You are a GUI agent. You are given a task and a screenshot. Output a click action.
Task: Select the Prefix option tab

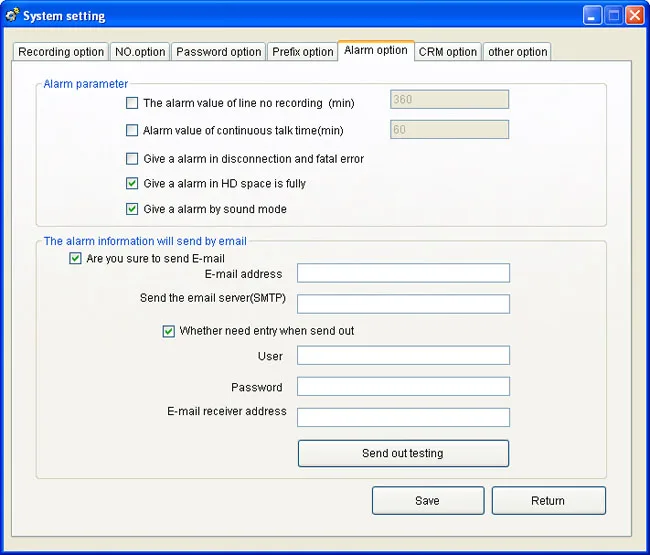click(x=303, y=52)
